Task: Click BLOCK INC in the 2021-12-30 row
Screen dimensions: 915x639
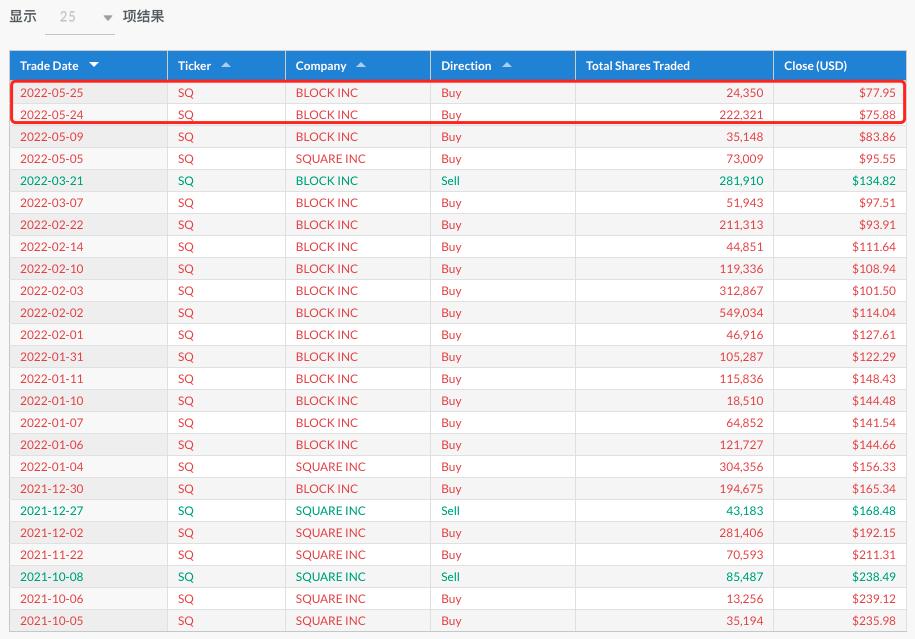Action: (326, 489)
